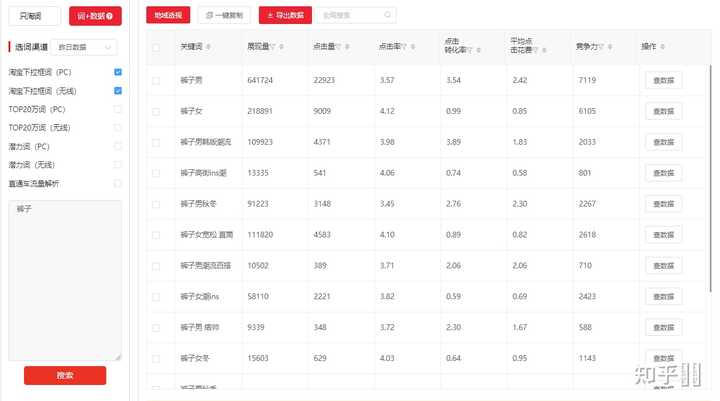
Task: Uncheck 淘宝下拉框词 (PC) checkbox
Action: 118,72
